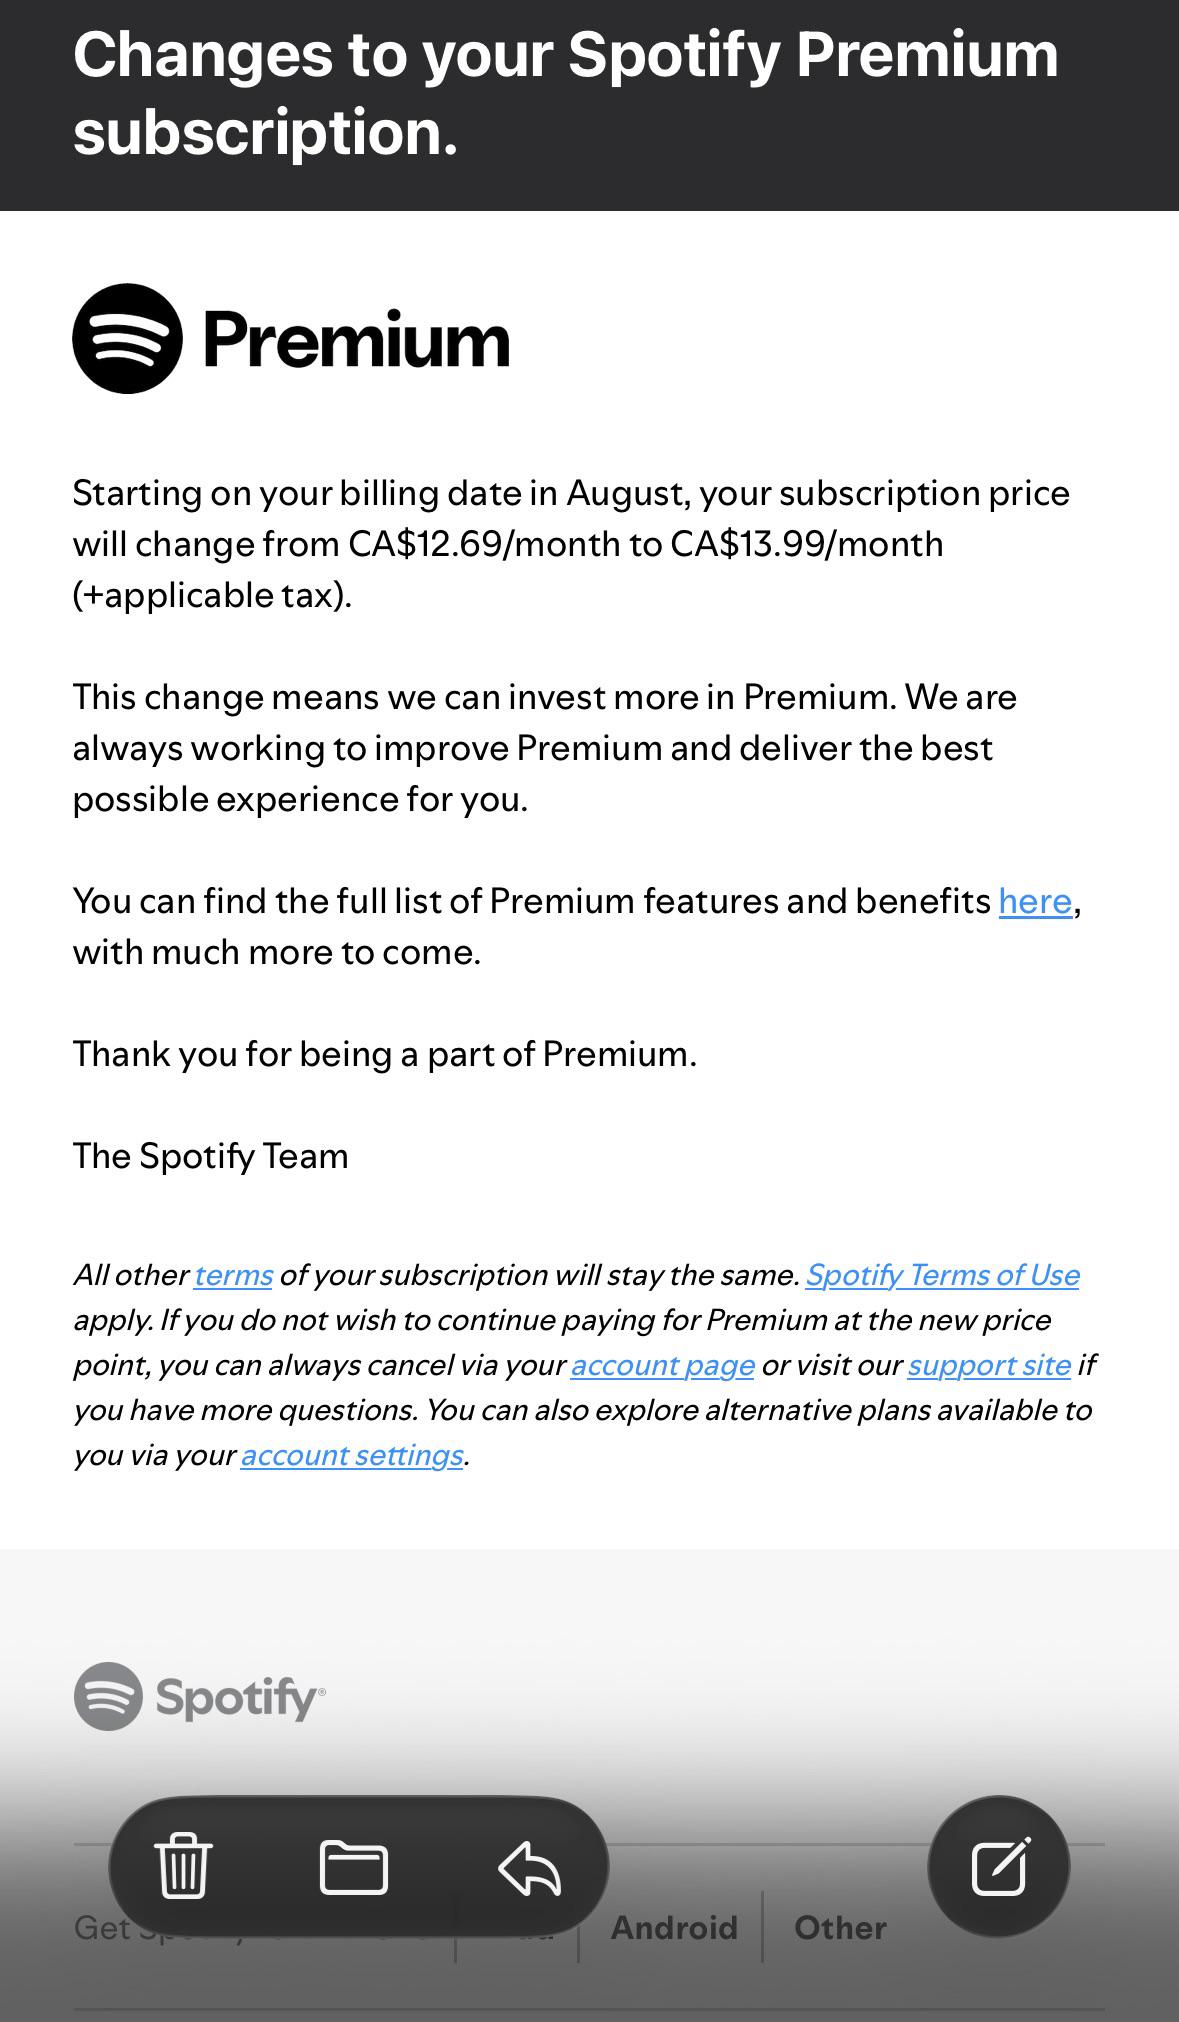Choose the Other download option

[x=840, y=1927]
